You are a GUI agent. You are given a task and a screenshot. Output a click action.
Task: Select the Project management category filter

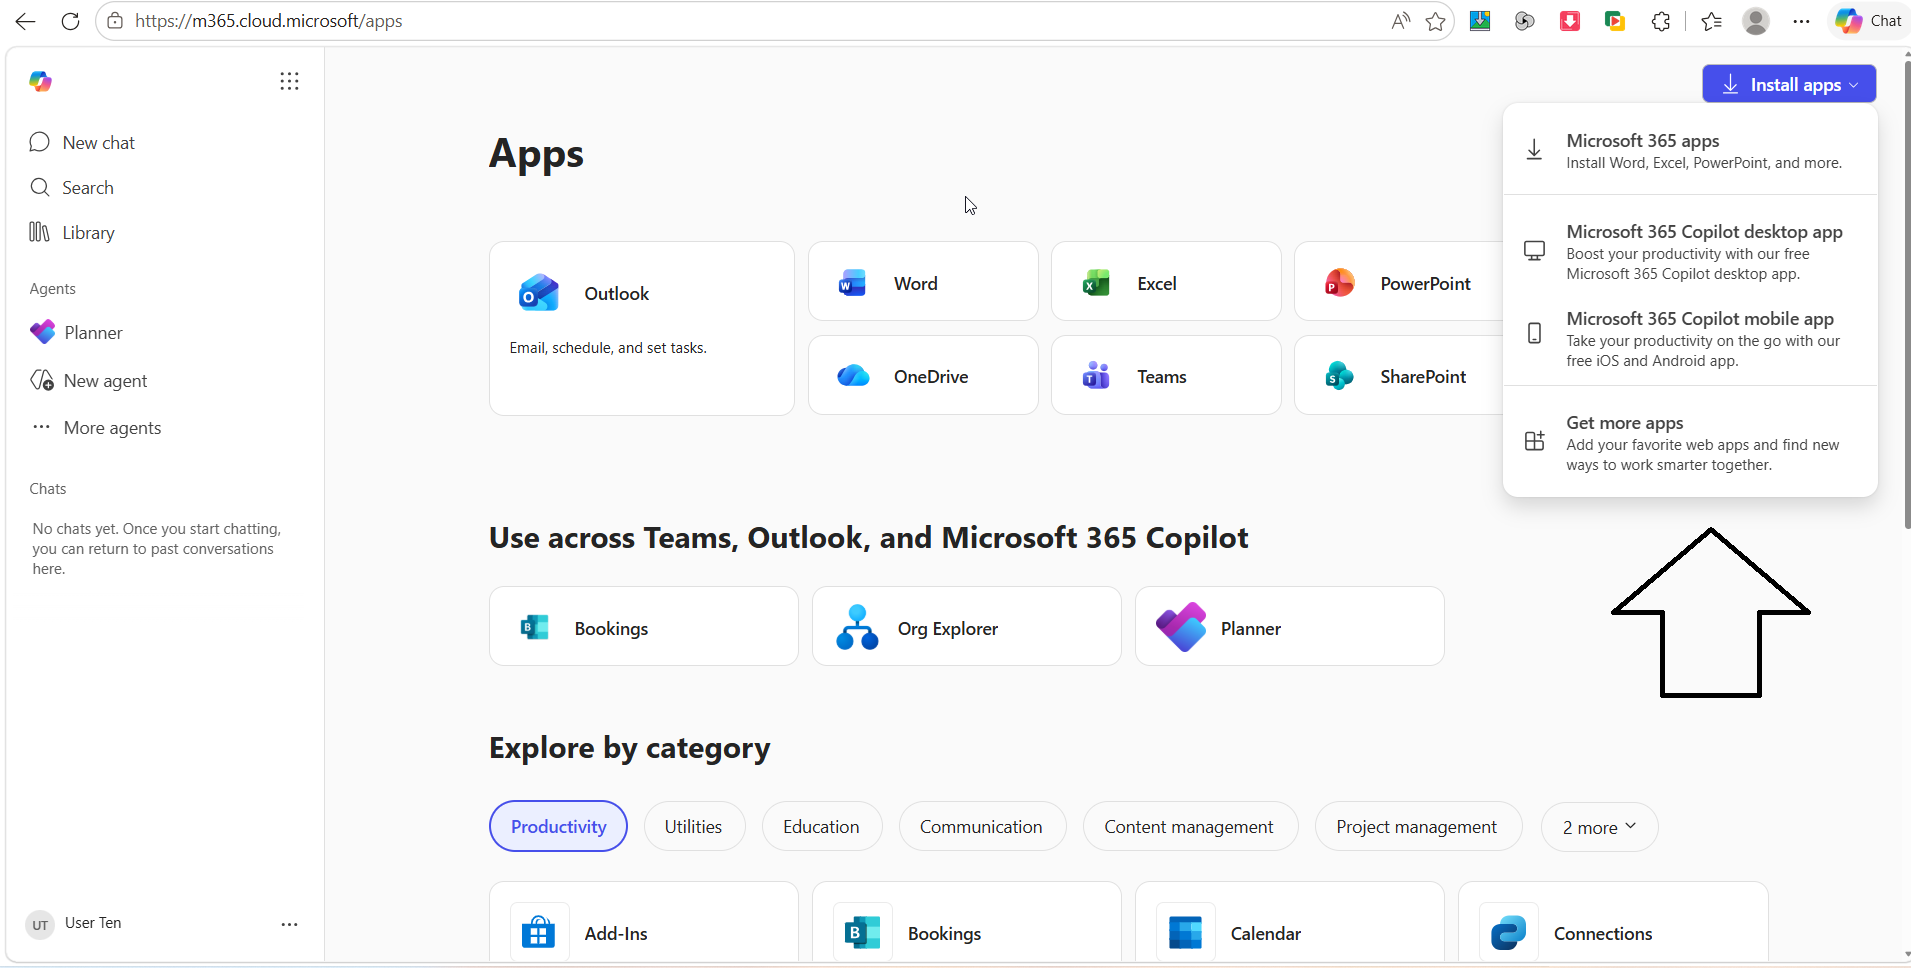point(1417,826)
